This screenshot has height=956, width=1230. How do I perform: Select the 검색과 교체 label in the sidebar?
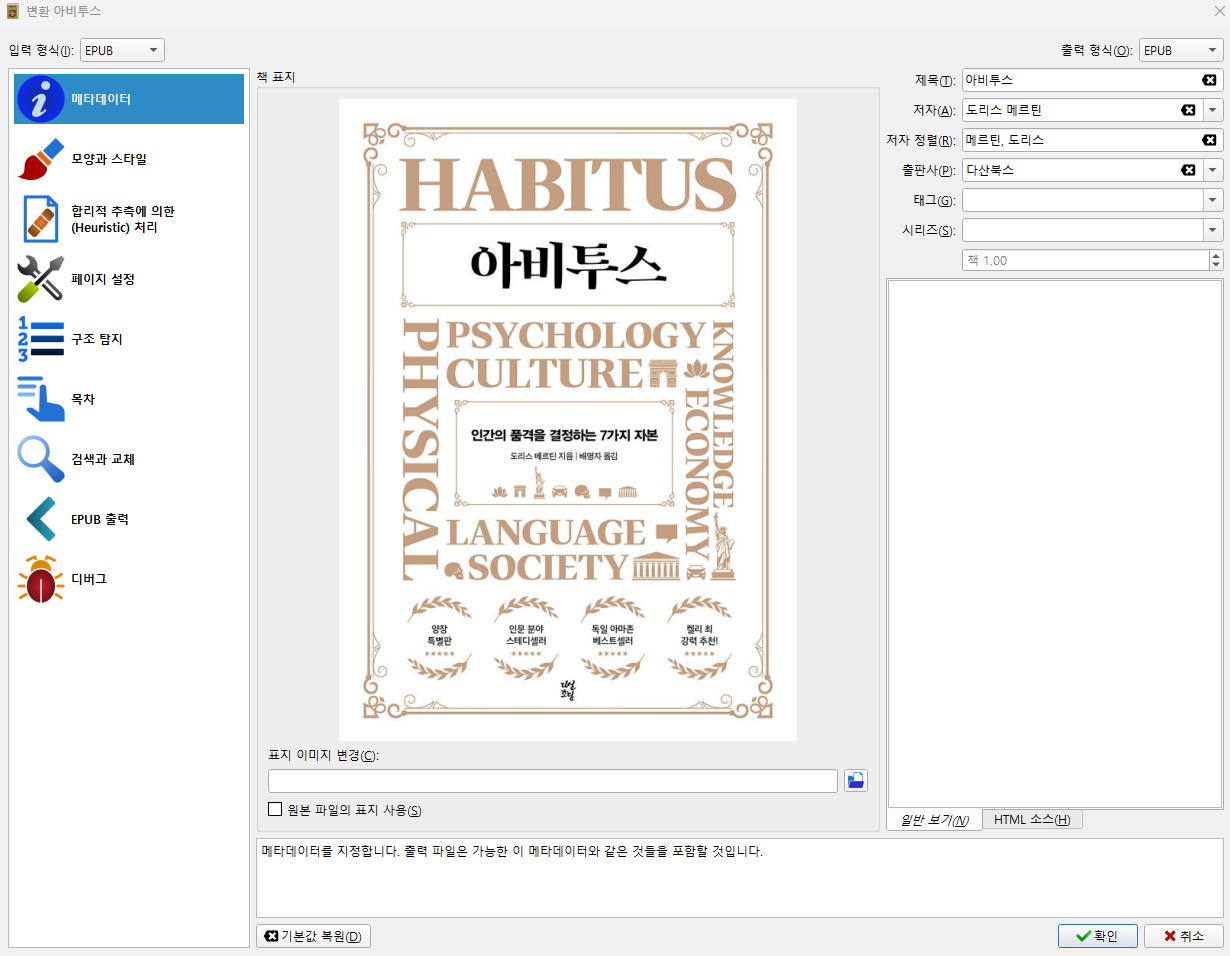click(x=103, y=459)
